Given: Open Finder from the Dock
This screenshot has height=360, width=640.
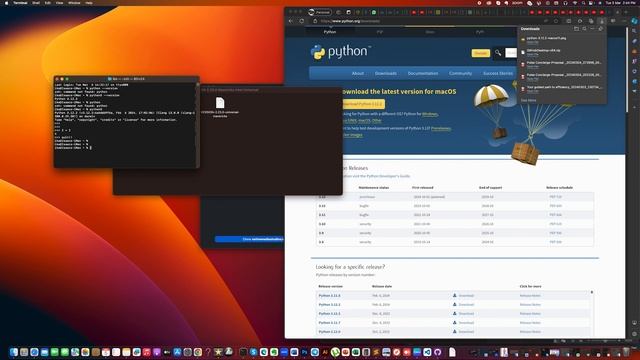Looking at the screenshot, I should [x=14, y=352].
